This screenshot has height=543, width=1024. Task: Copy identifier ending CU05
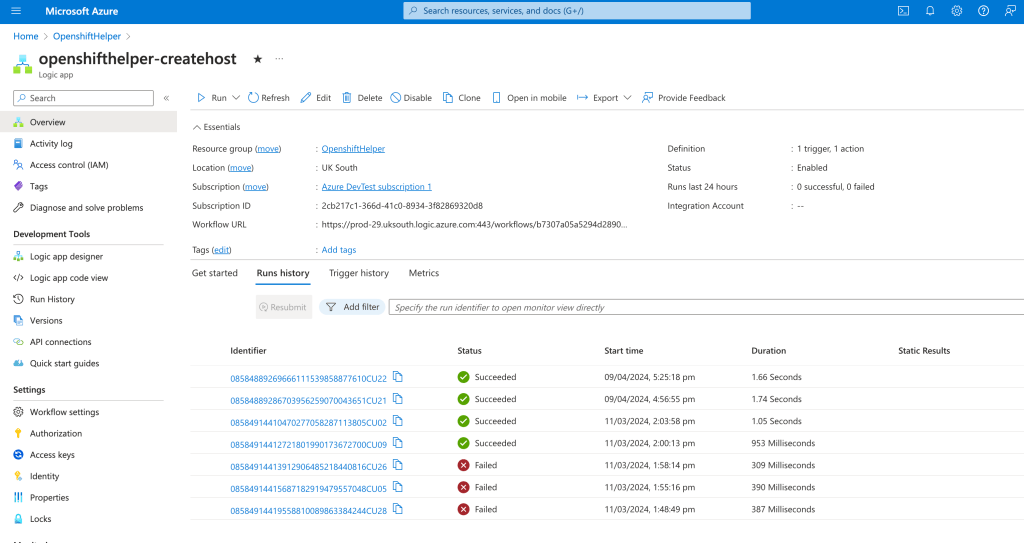point(398,487)
